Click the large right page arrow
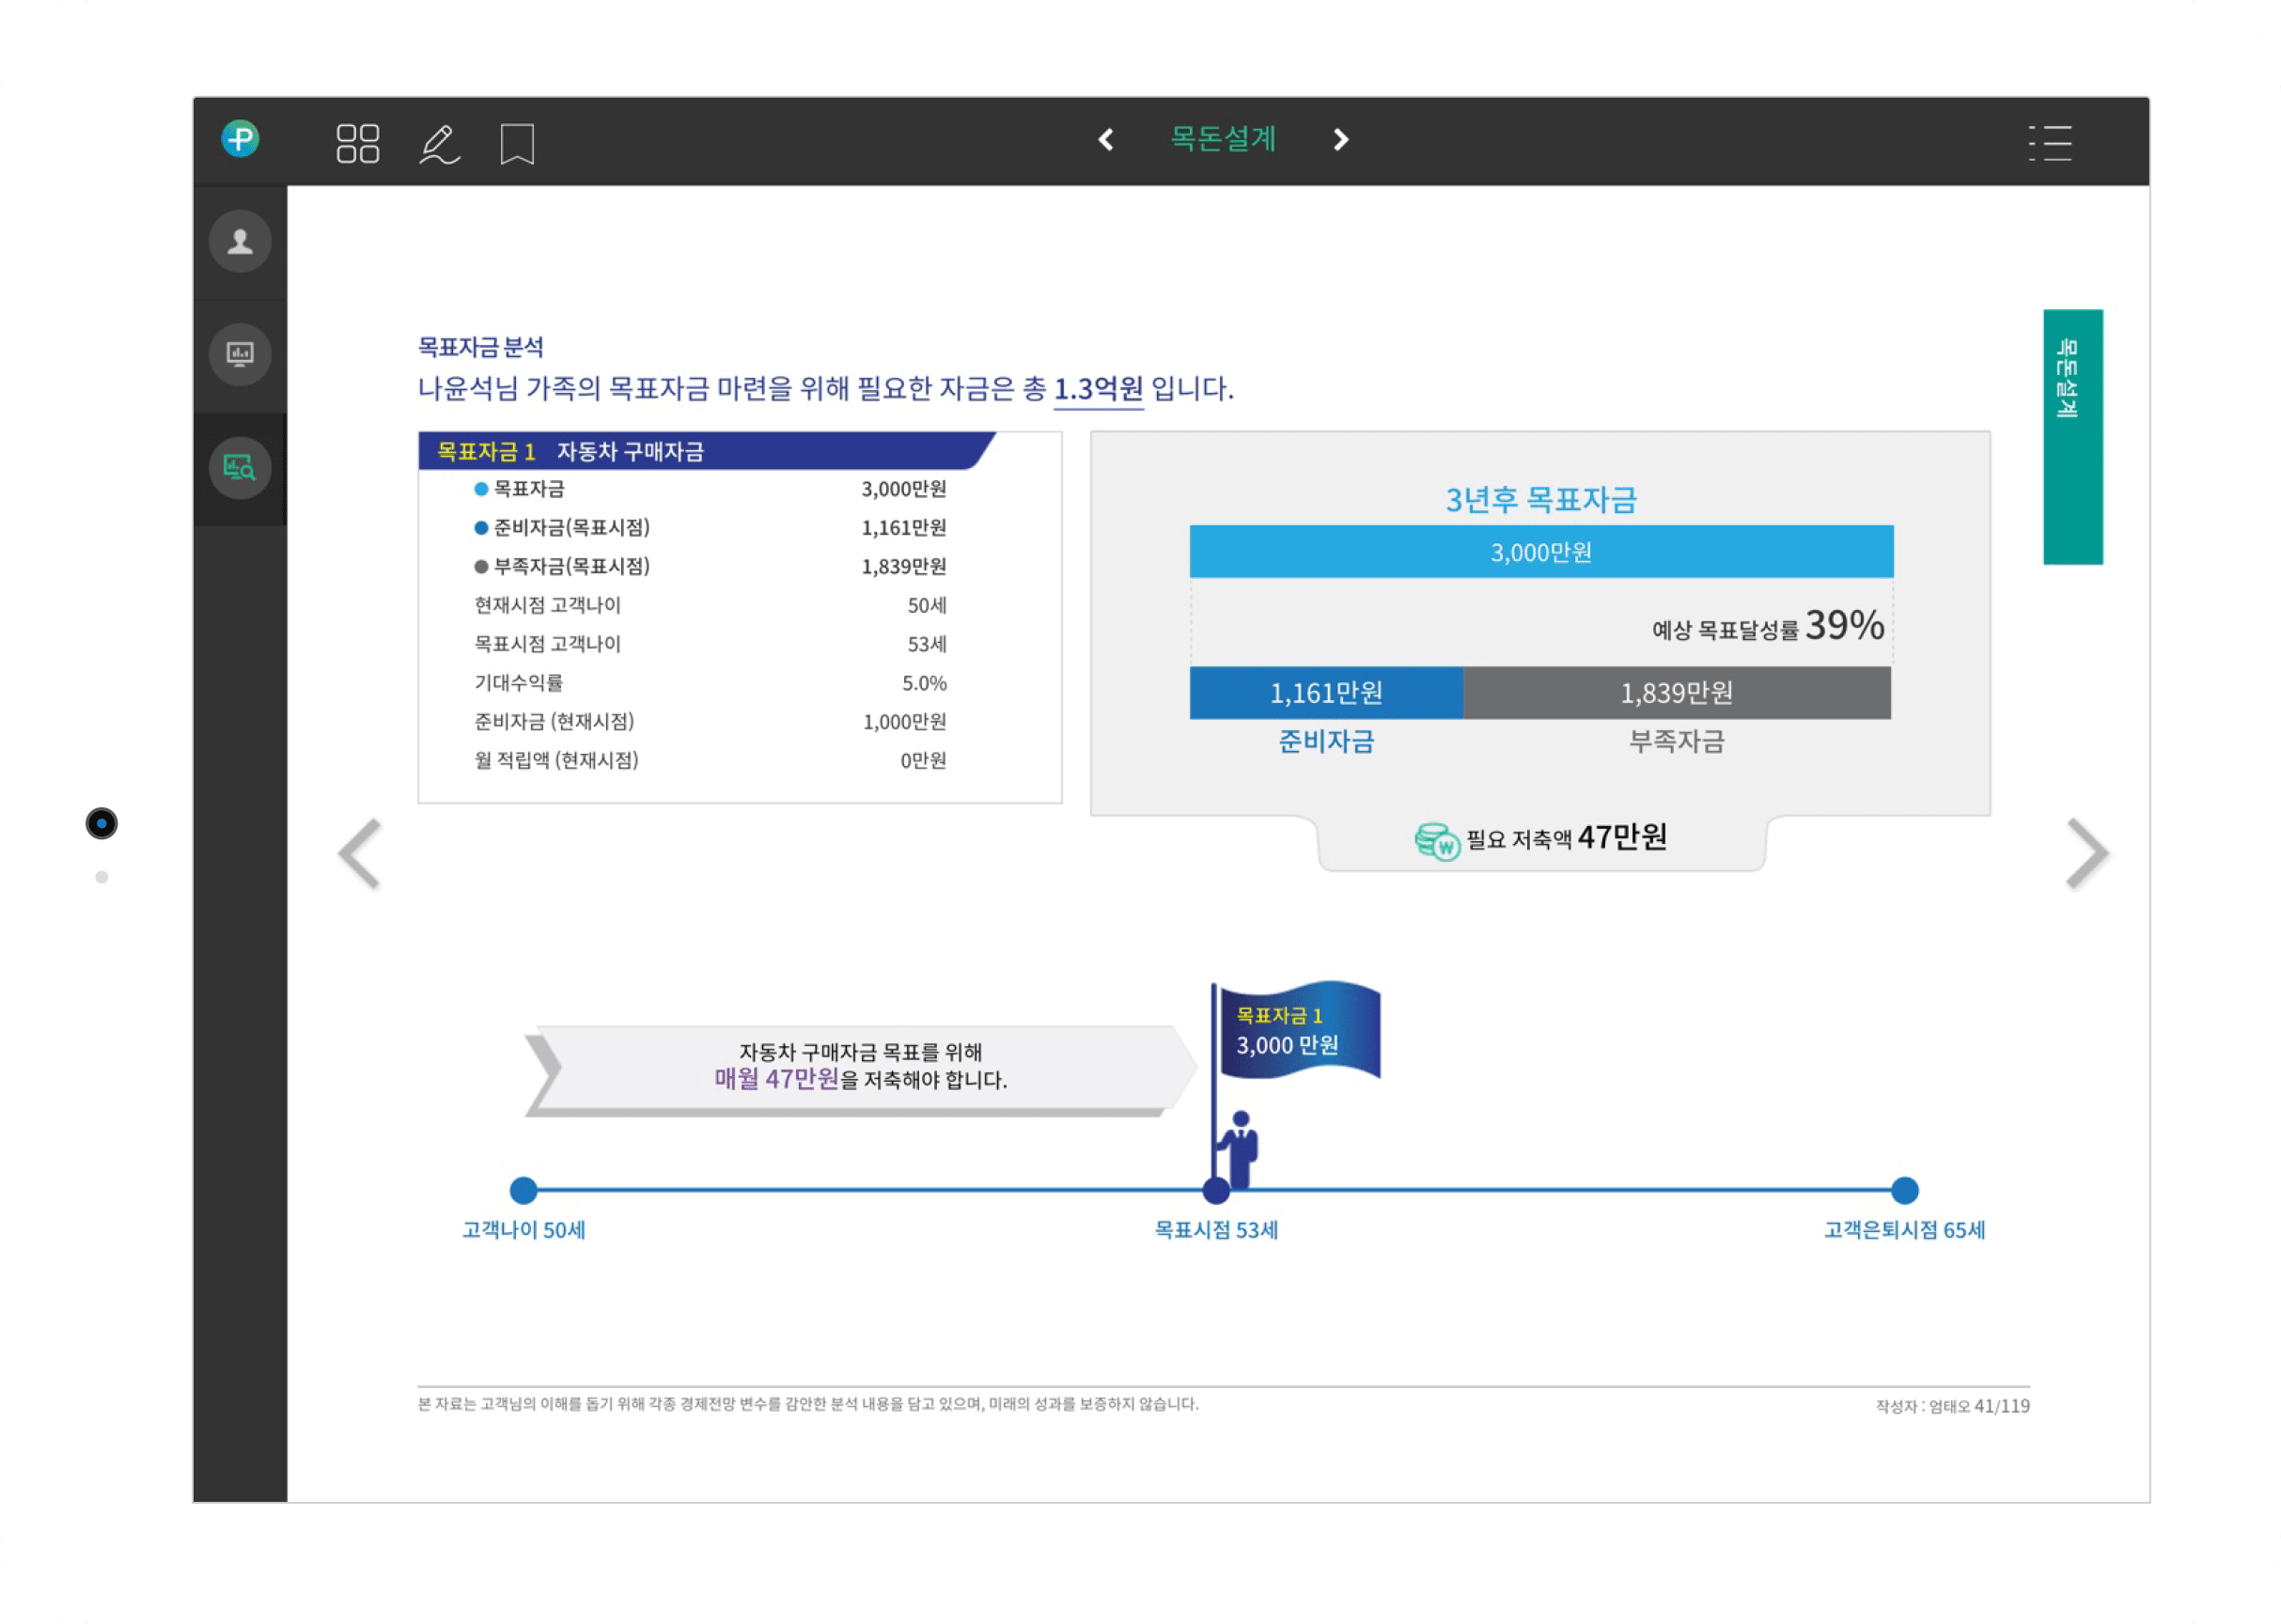The image size is (2281, 1624). (2087, 853)
